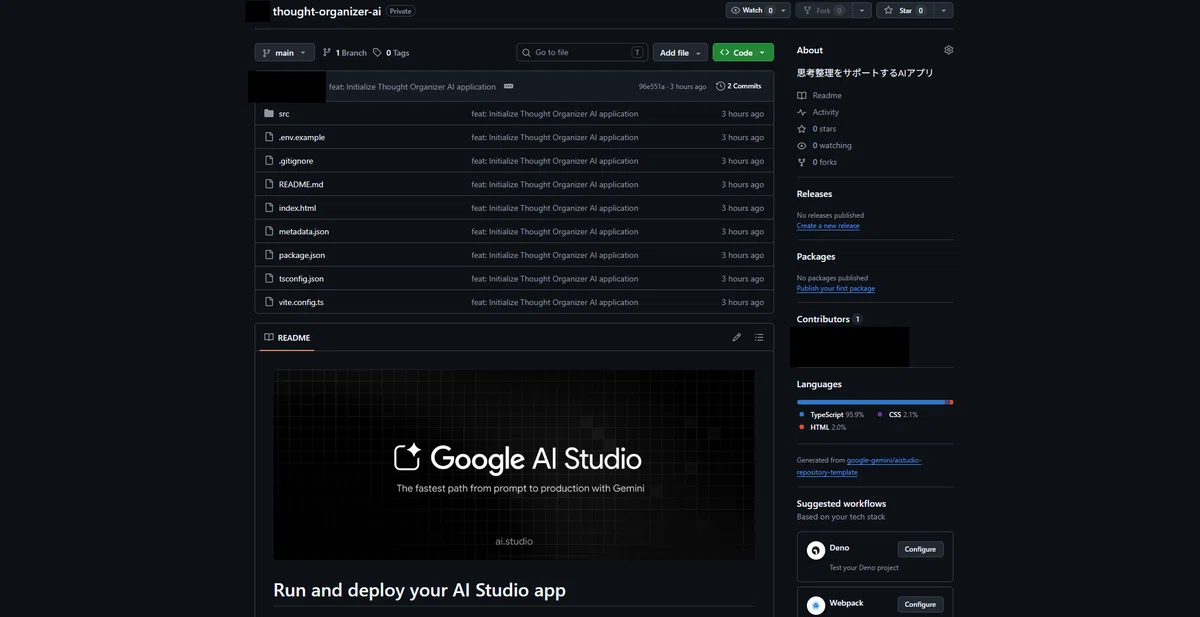1200x617 pixels.
Task: Open the index.html file
Action: (x=297, y=208)
